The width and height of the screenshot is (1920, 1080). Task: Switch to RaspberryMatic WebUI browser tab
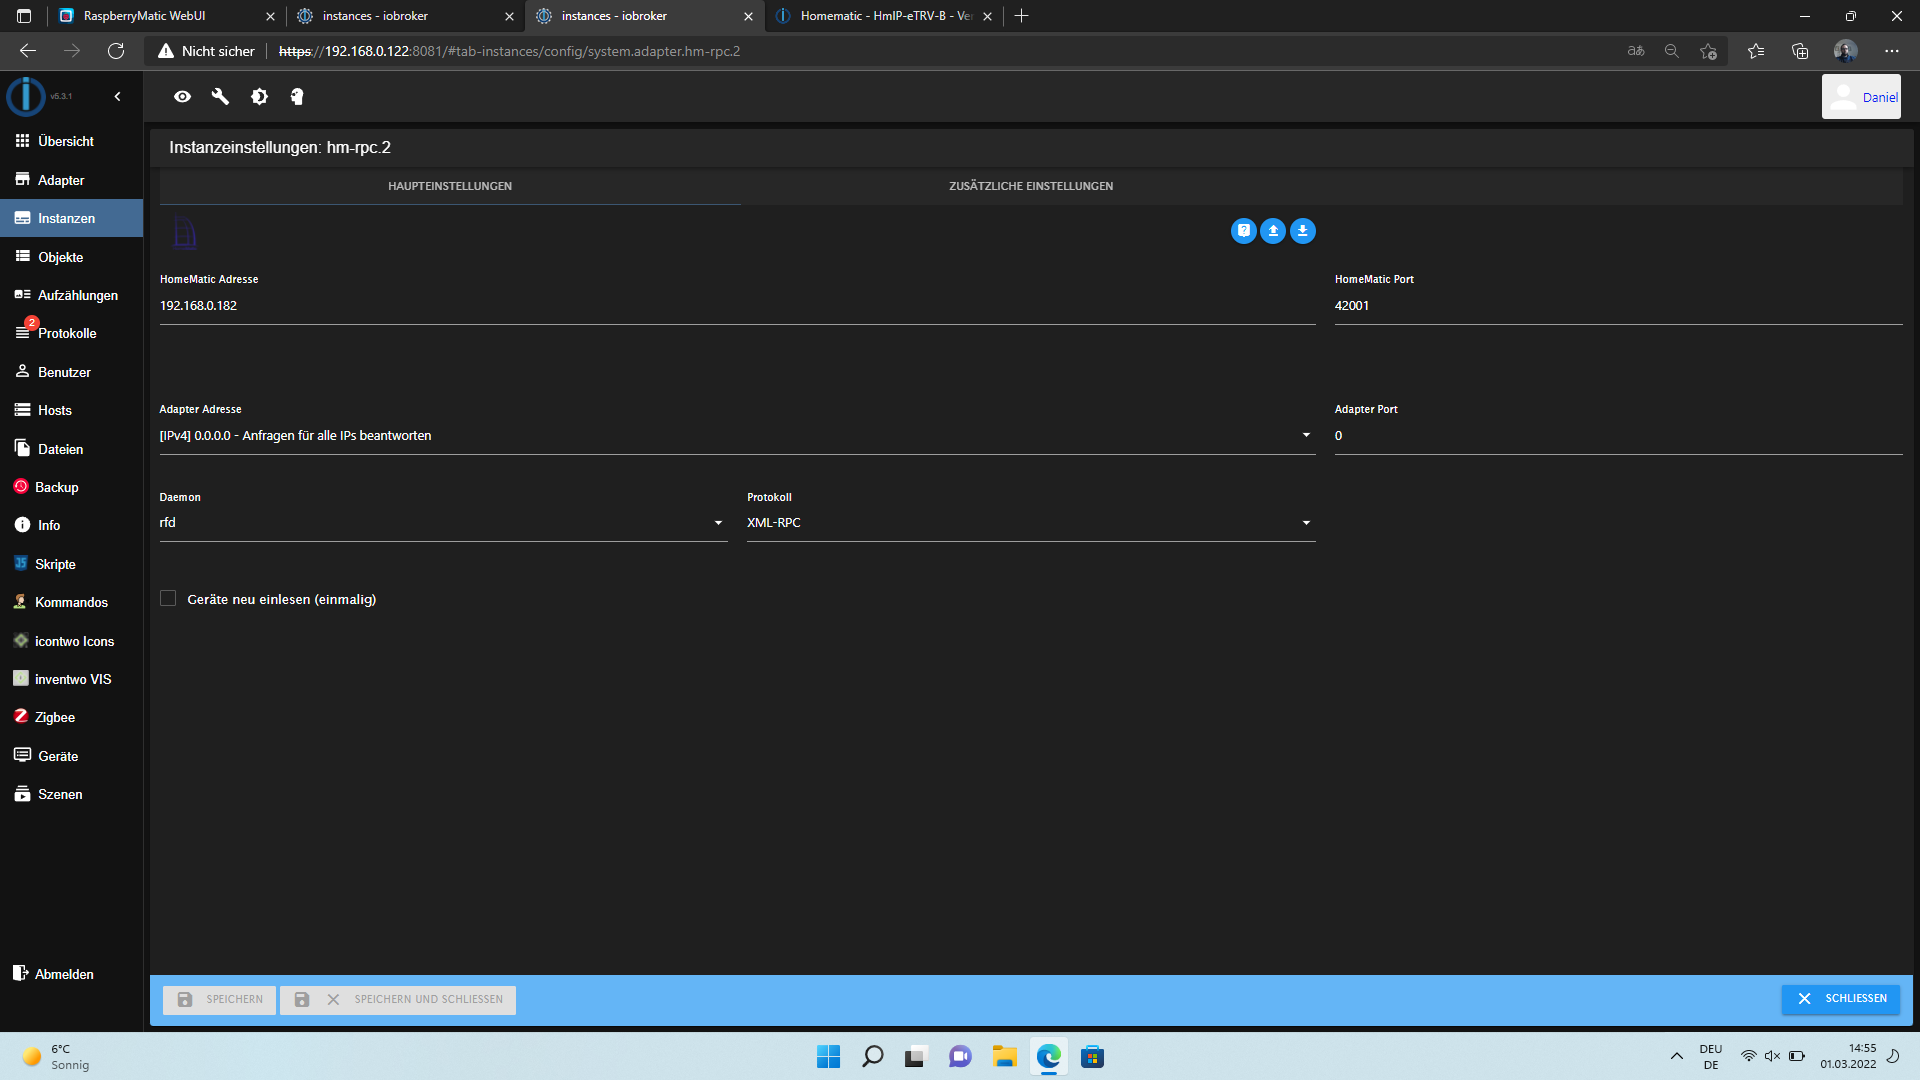tap(166, 16)
